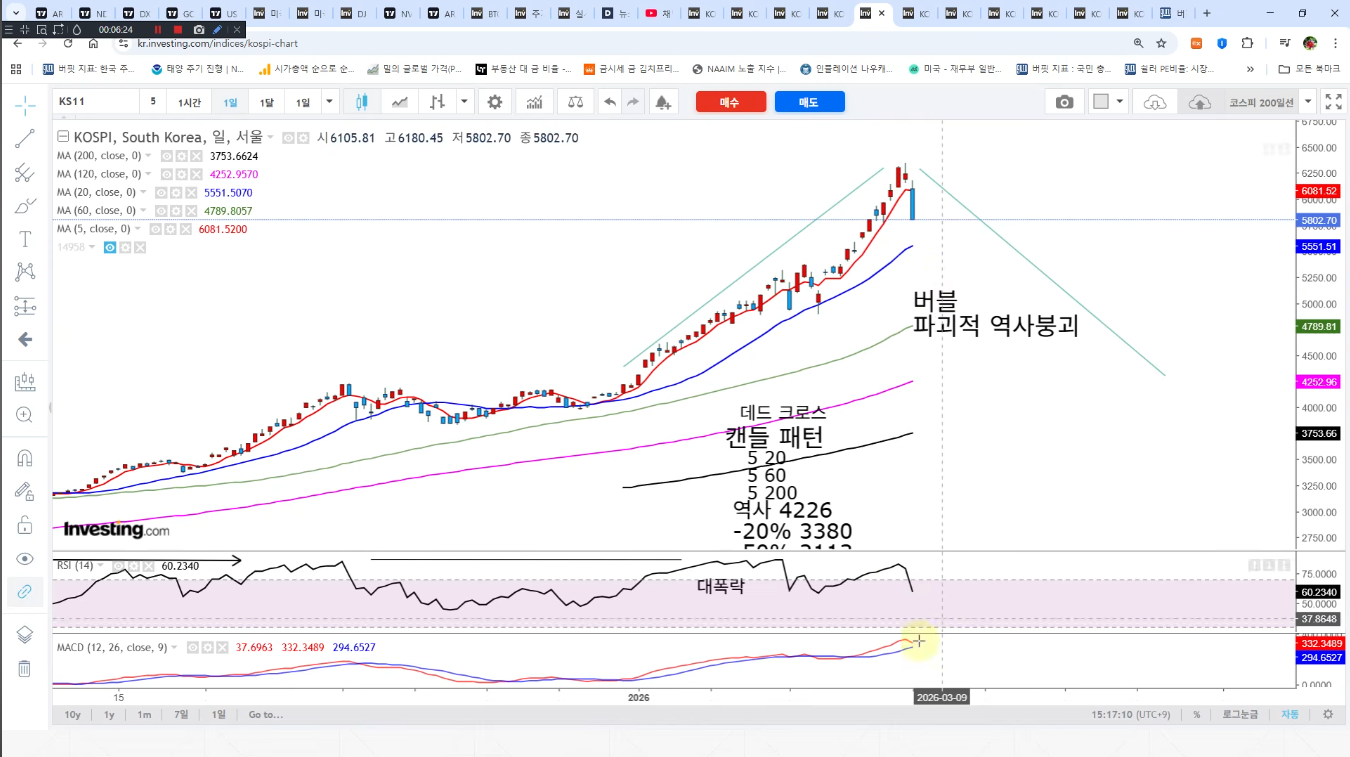Toggle drawing sync link icon in sidebar

25,591
